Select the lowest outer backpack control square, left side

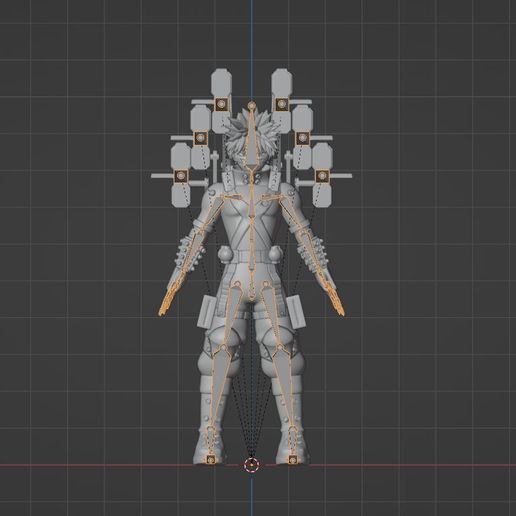(181, 176)
